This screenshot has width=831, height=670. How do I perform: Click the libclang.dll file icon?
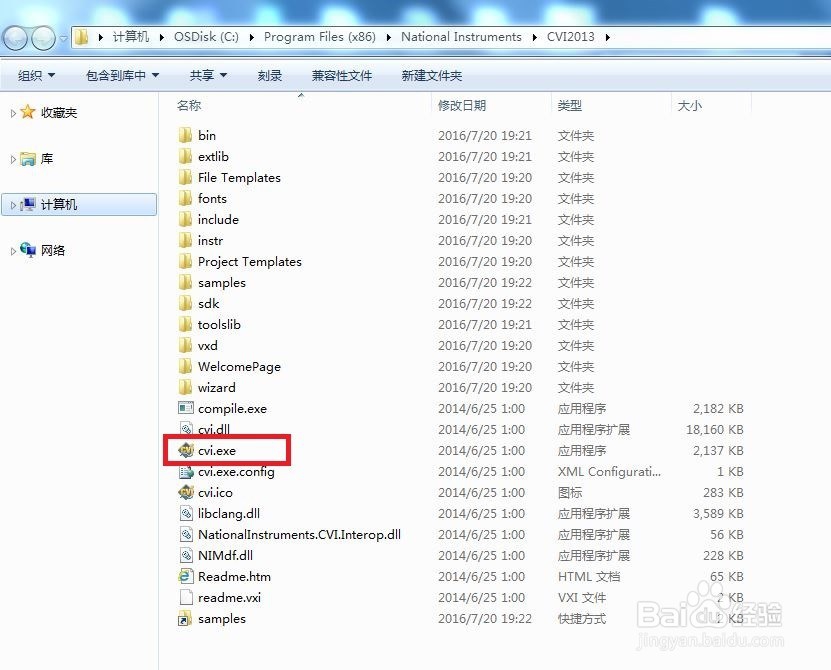(186, 513)
